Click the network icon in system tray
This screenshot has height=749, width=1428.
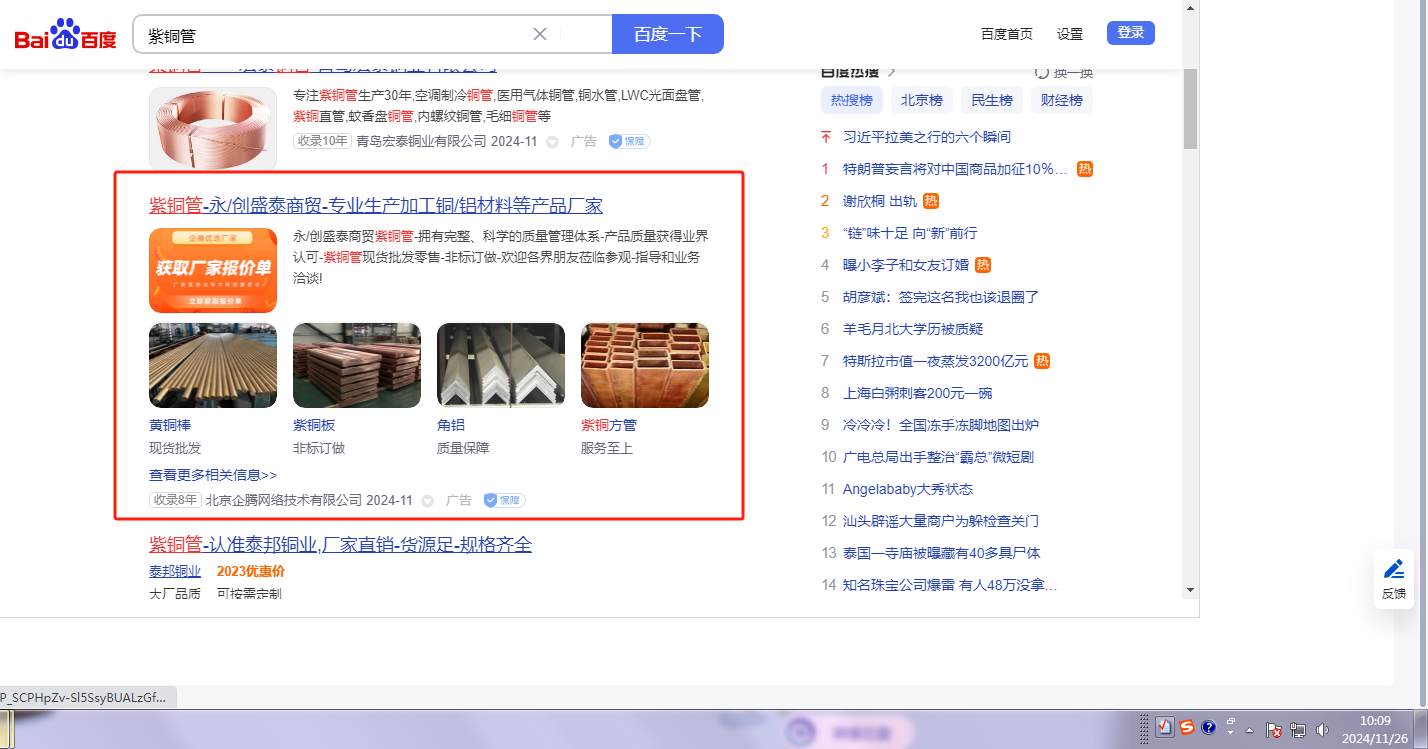coord(1298,729)
